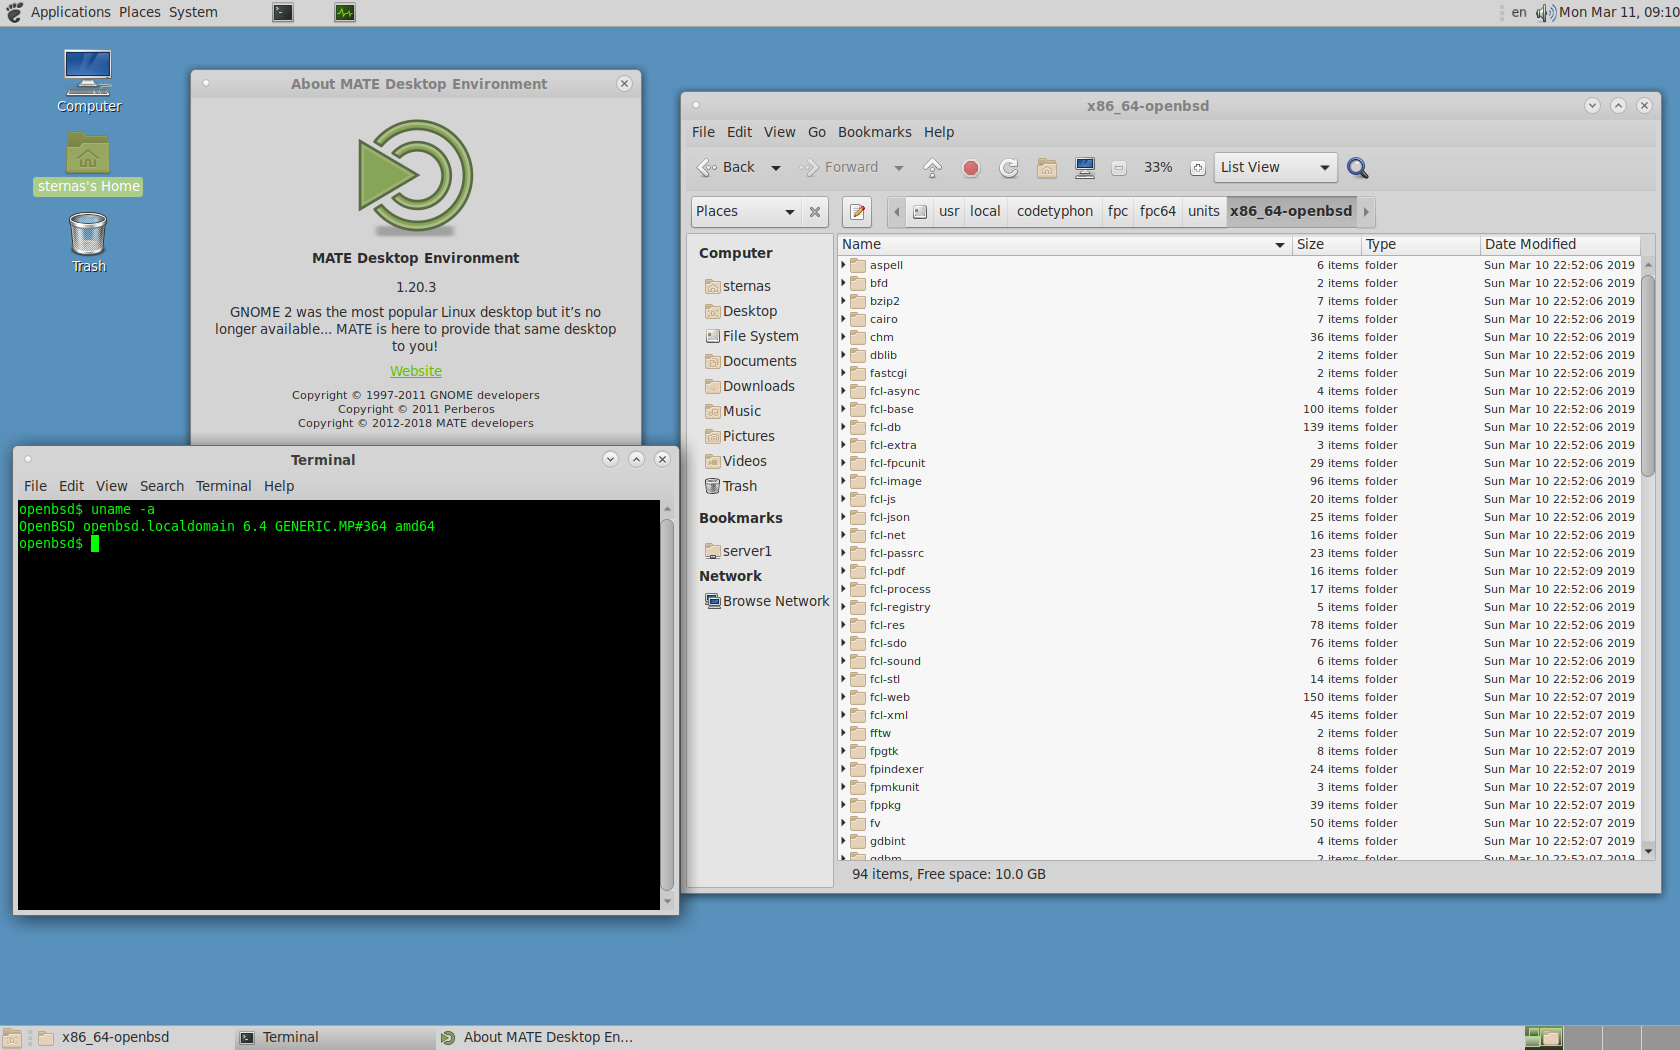Open List View mode dropdown
Image resolution: width=1680 pixels, height=1050 pixels.
coord(1275,167)
